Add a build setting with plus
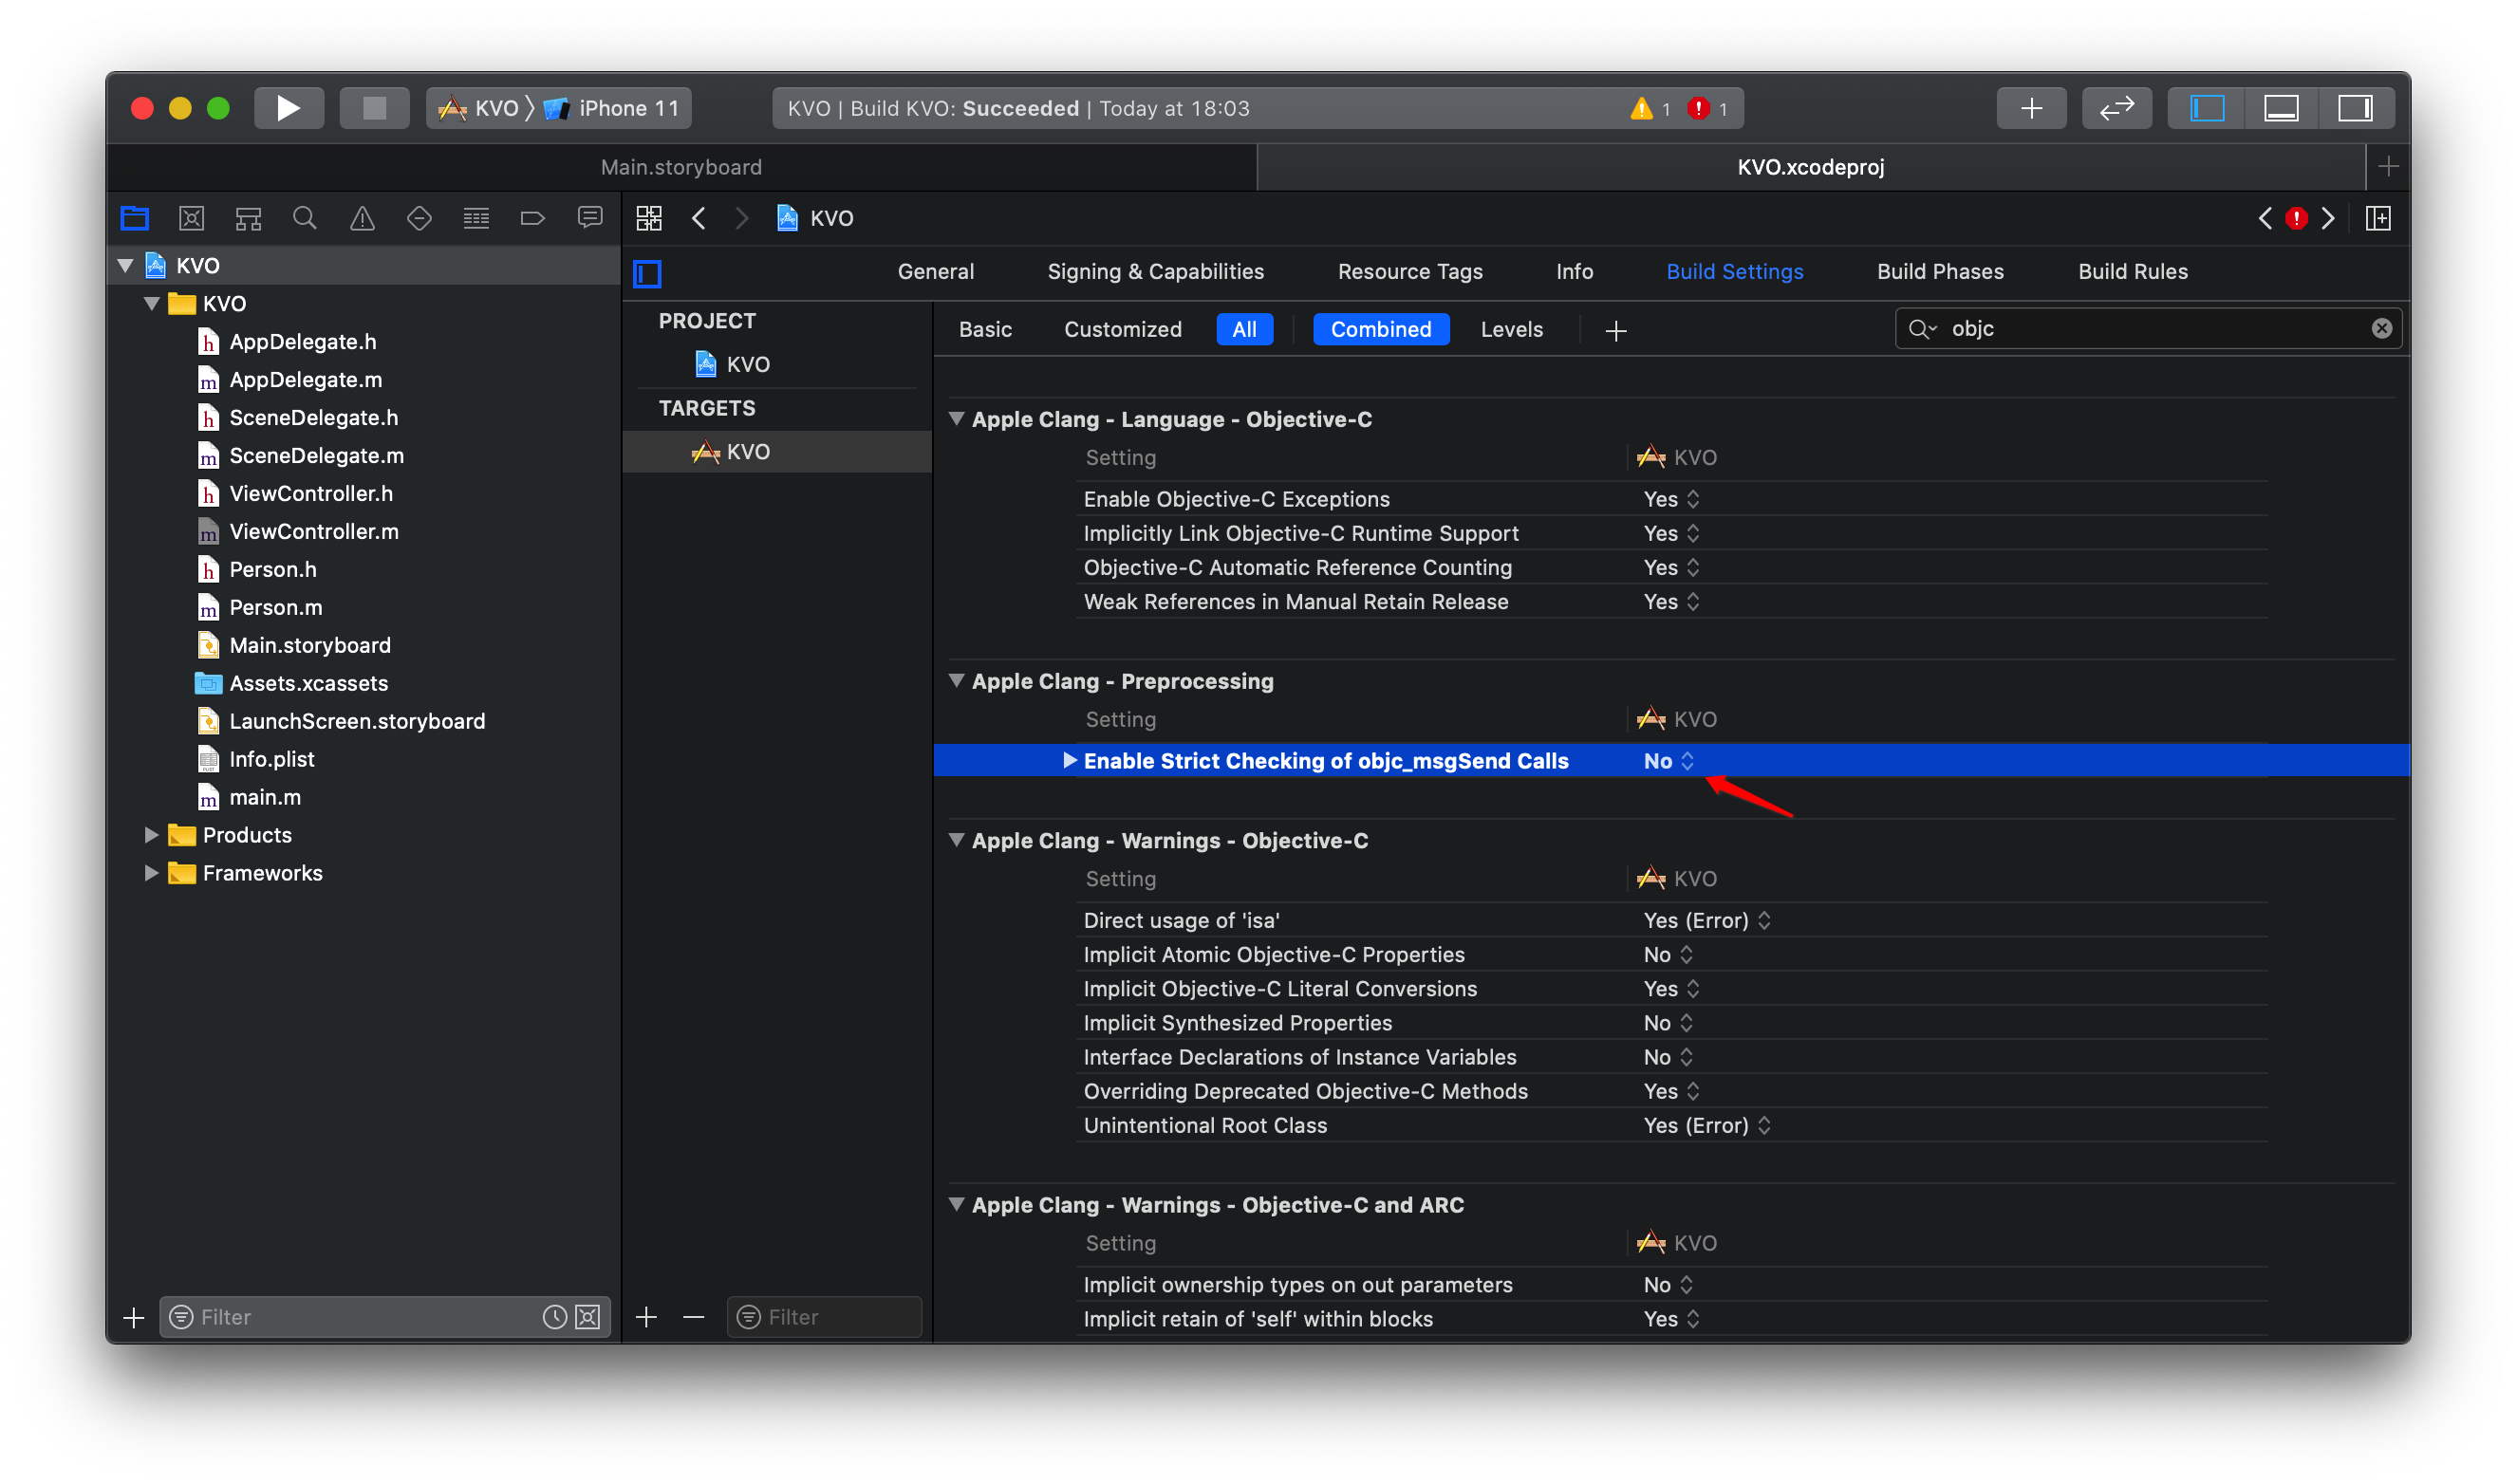Image resolution: width=2517 pixels, height=1484 pixels. click(1615, 331)
